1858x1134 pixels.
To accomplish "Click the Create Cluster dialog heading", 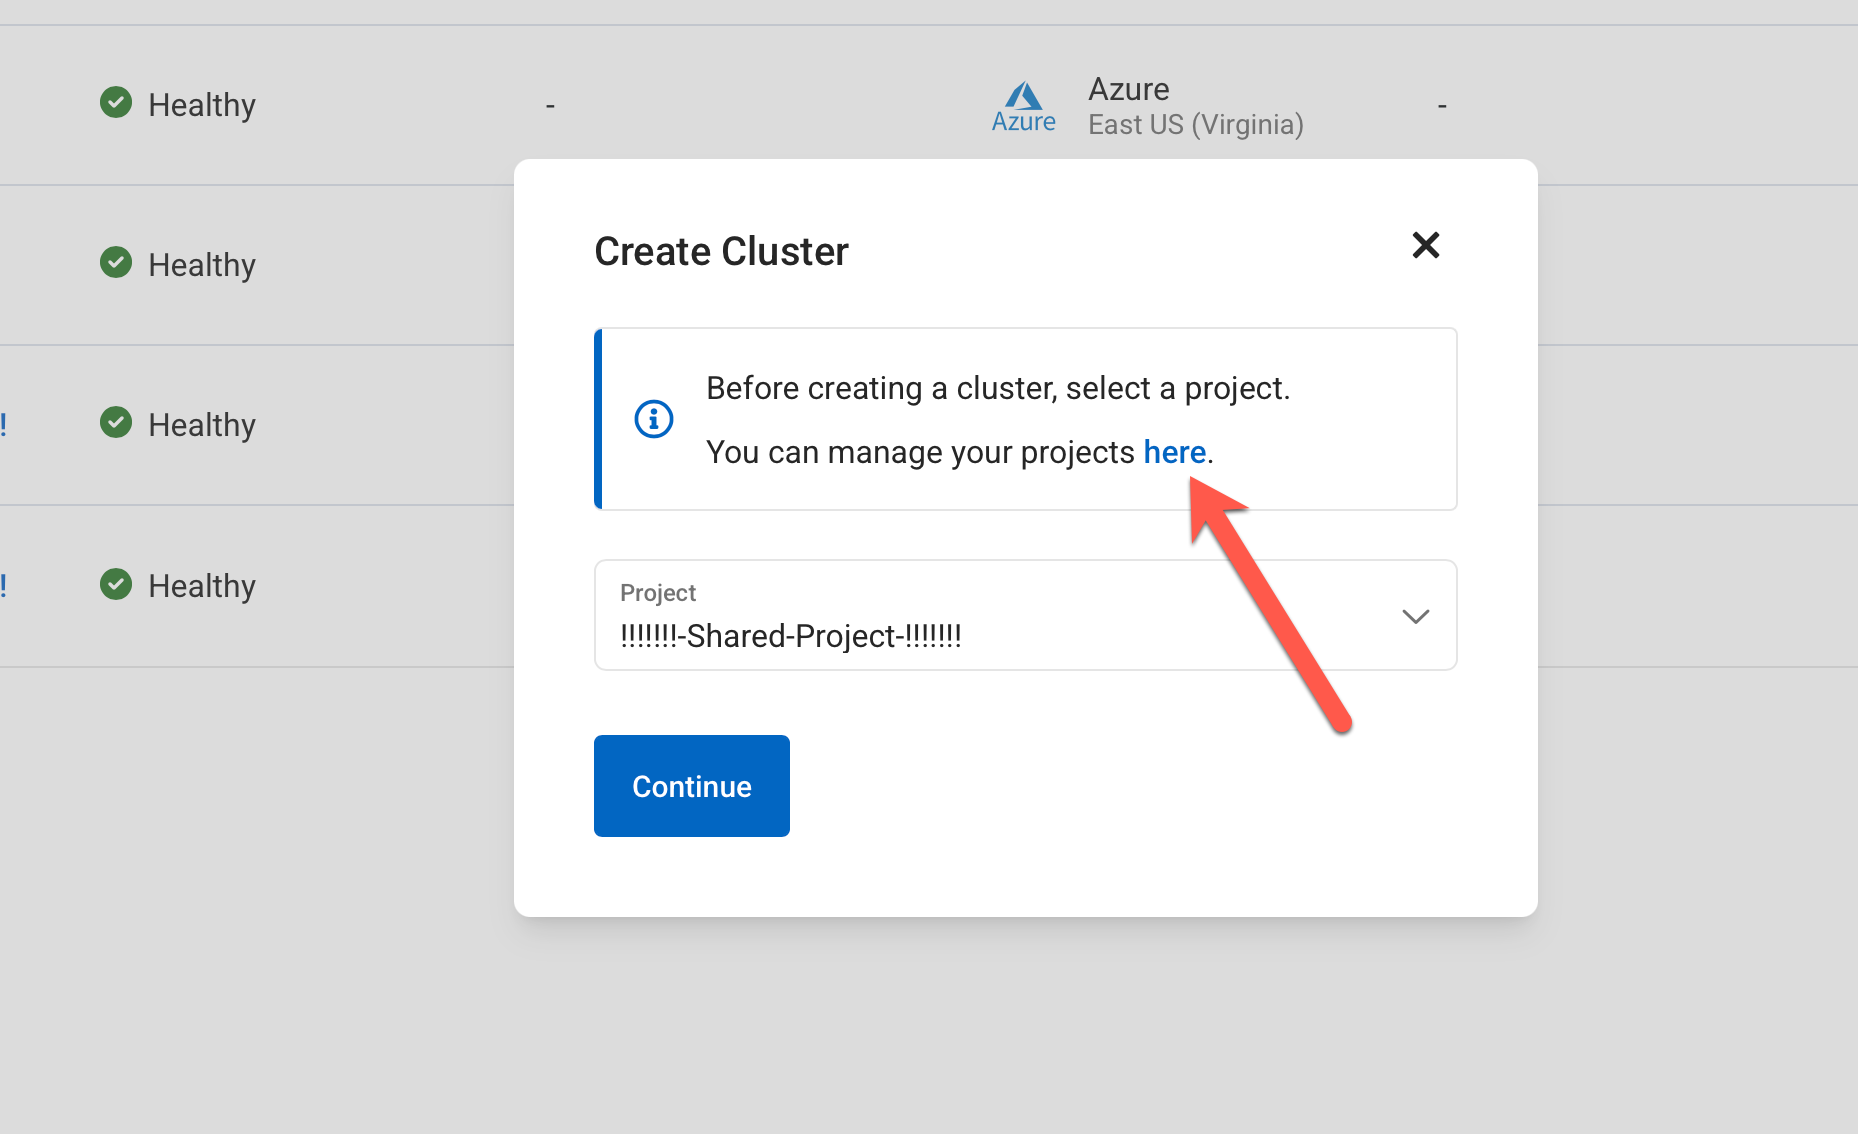I will click(x=721, y=252).
